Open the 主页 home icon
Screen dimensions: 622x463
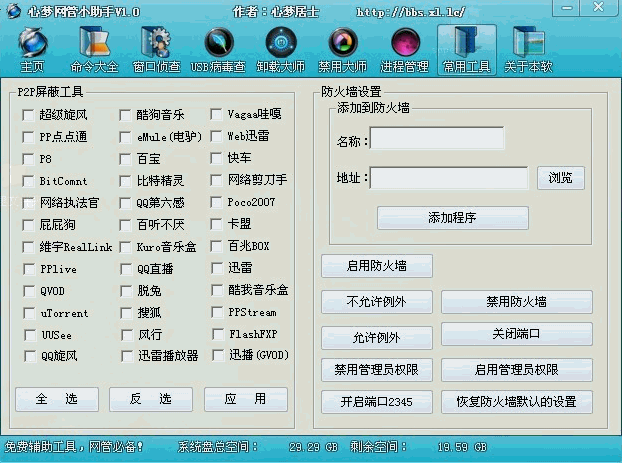coord(32,50)
